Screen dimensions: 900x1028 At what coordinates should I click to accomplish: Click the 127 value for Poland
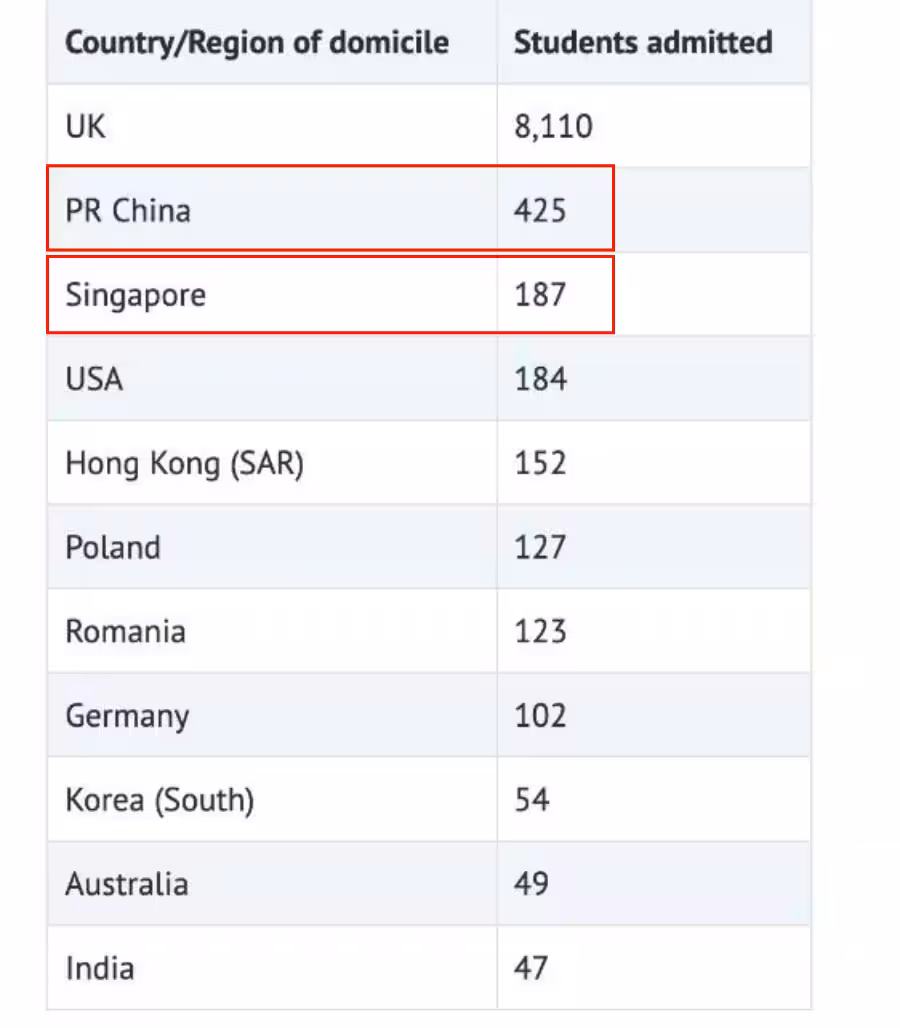pos(539,547)
